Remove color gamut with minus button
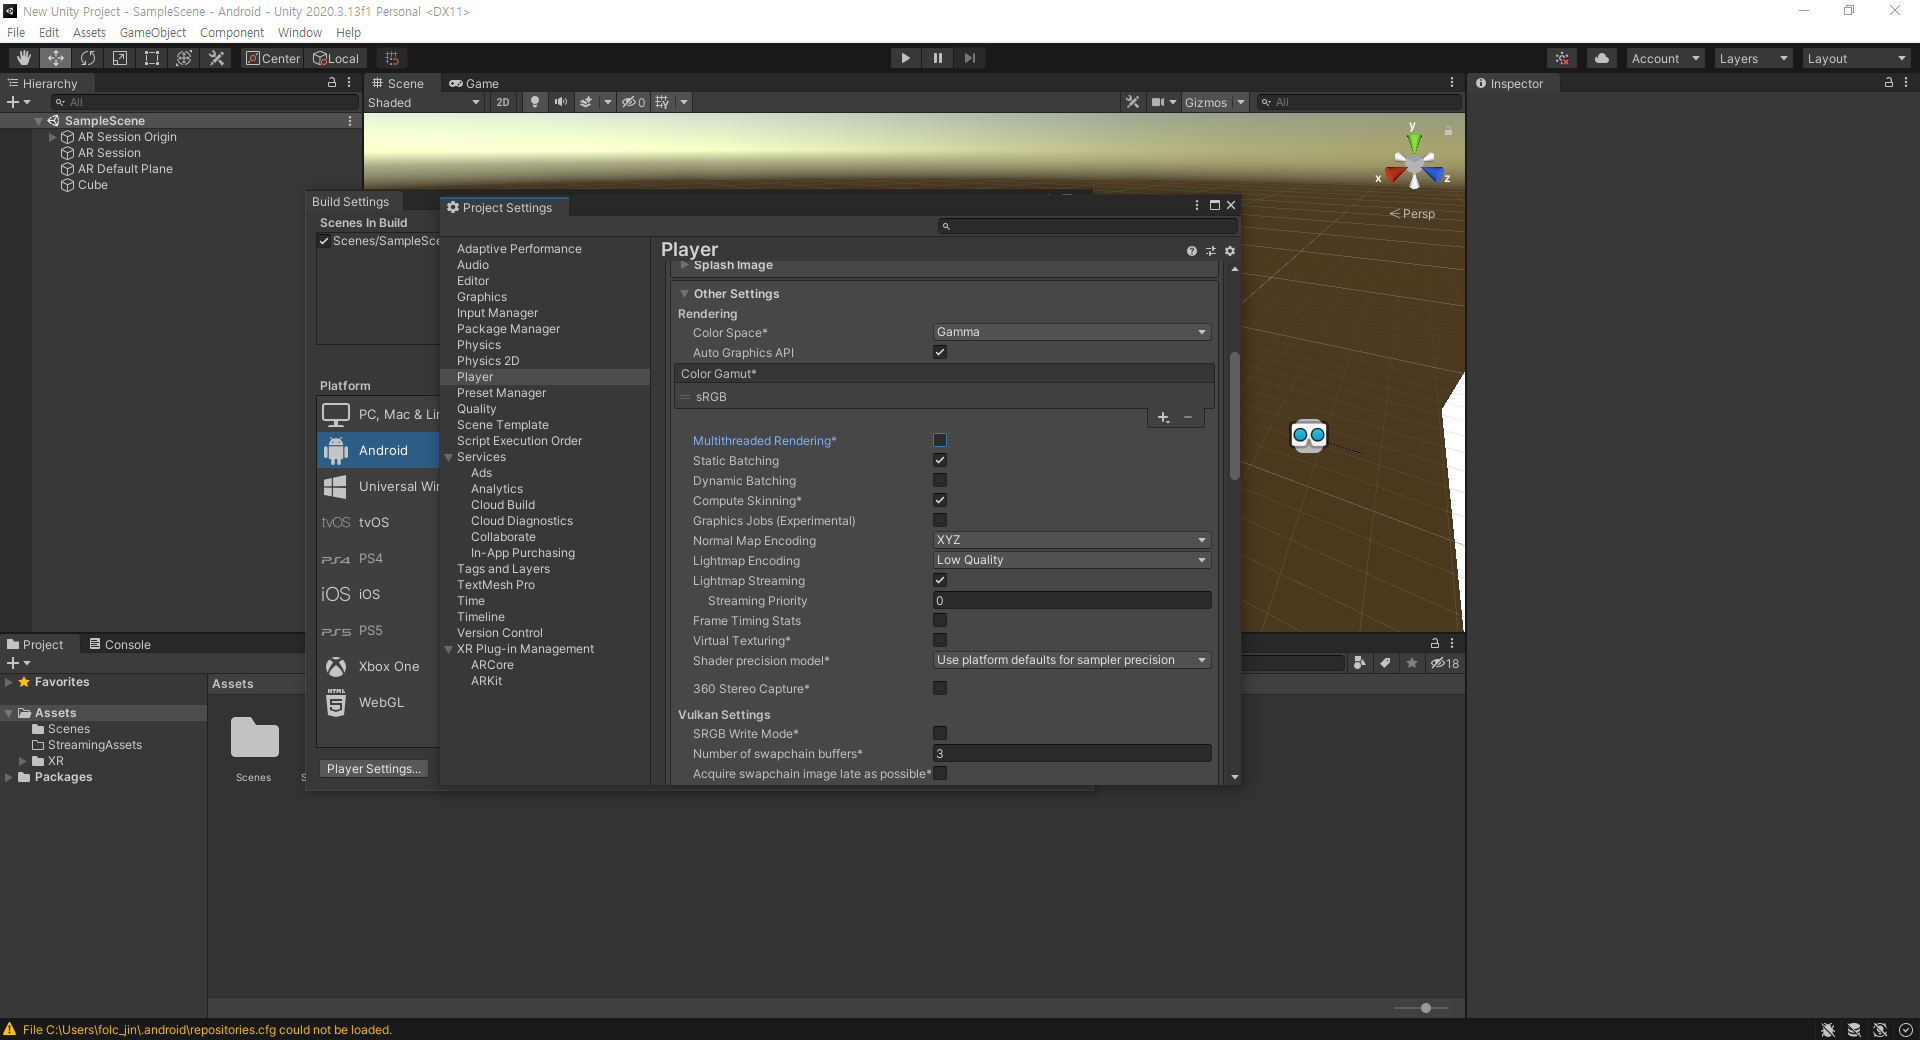The width and height of the screenshot is (1920, 1040). point(1188,418)
